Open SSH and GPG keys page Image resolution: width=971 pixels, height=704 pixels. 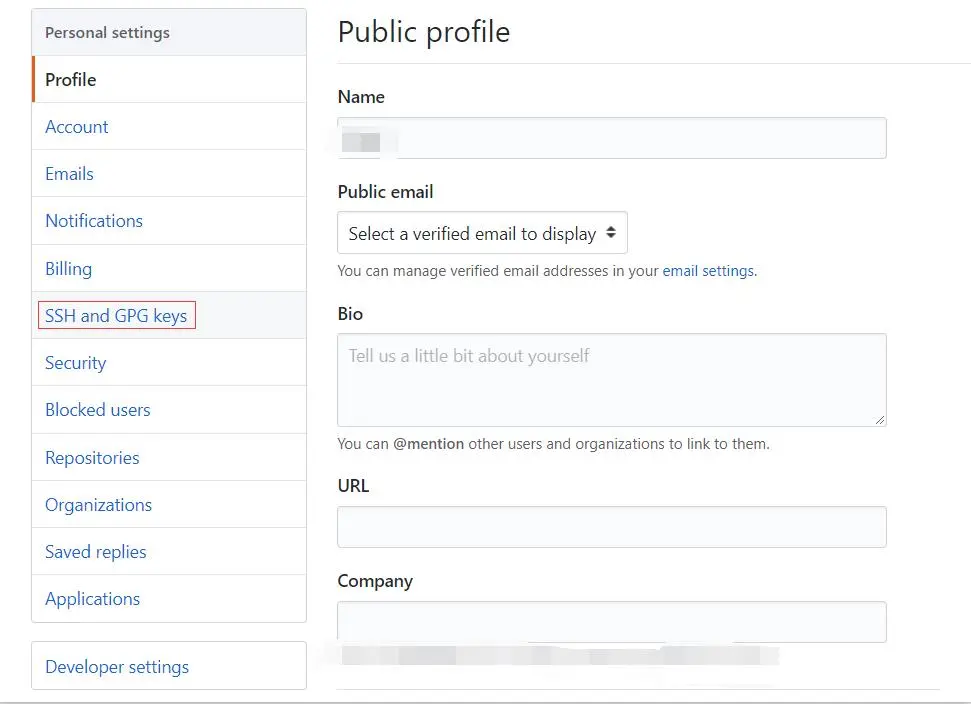click(x=116, y=316)
